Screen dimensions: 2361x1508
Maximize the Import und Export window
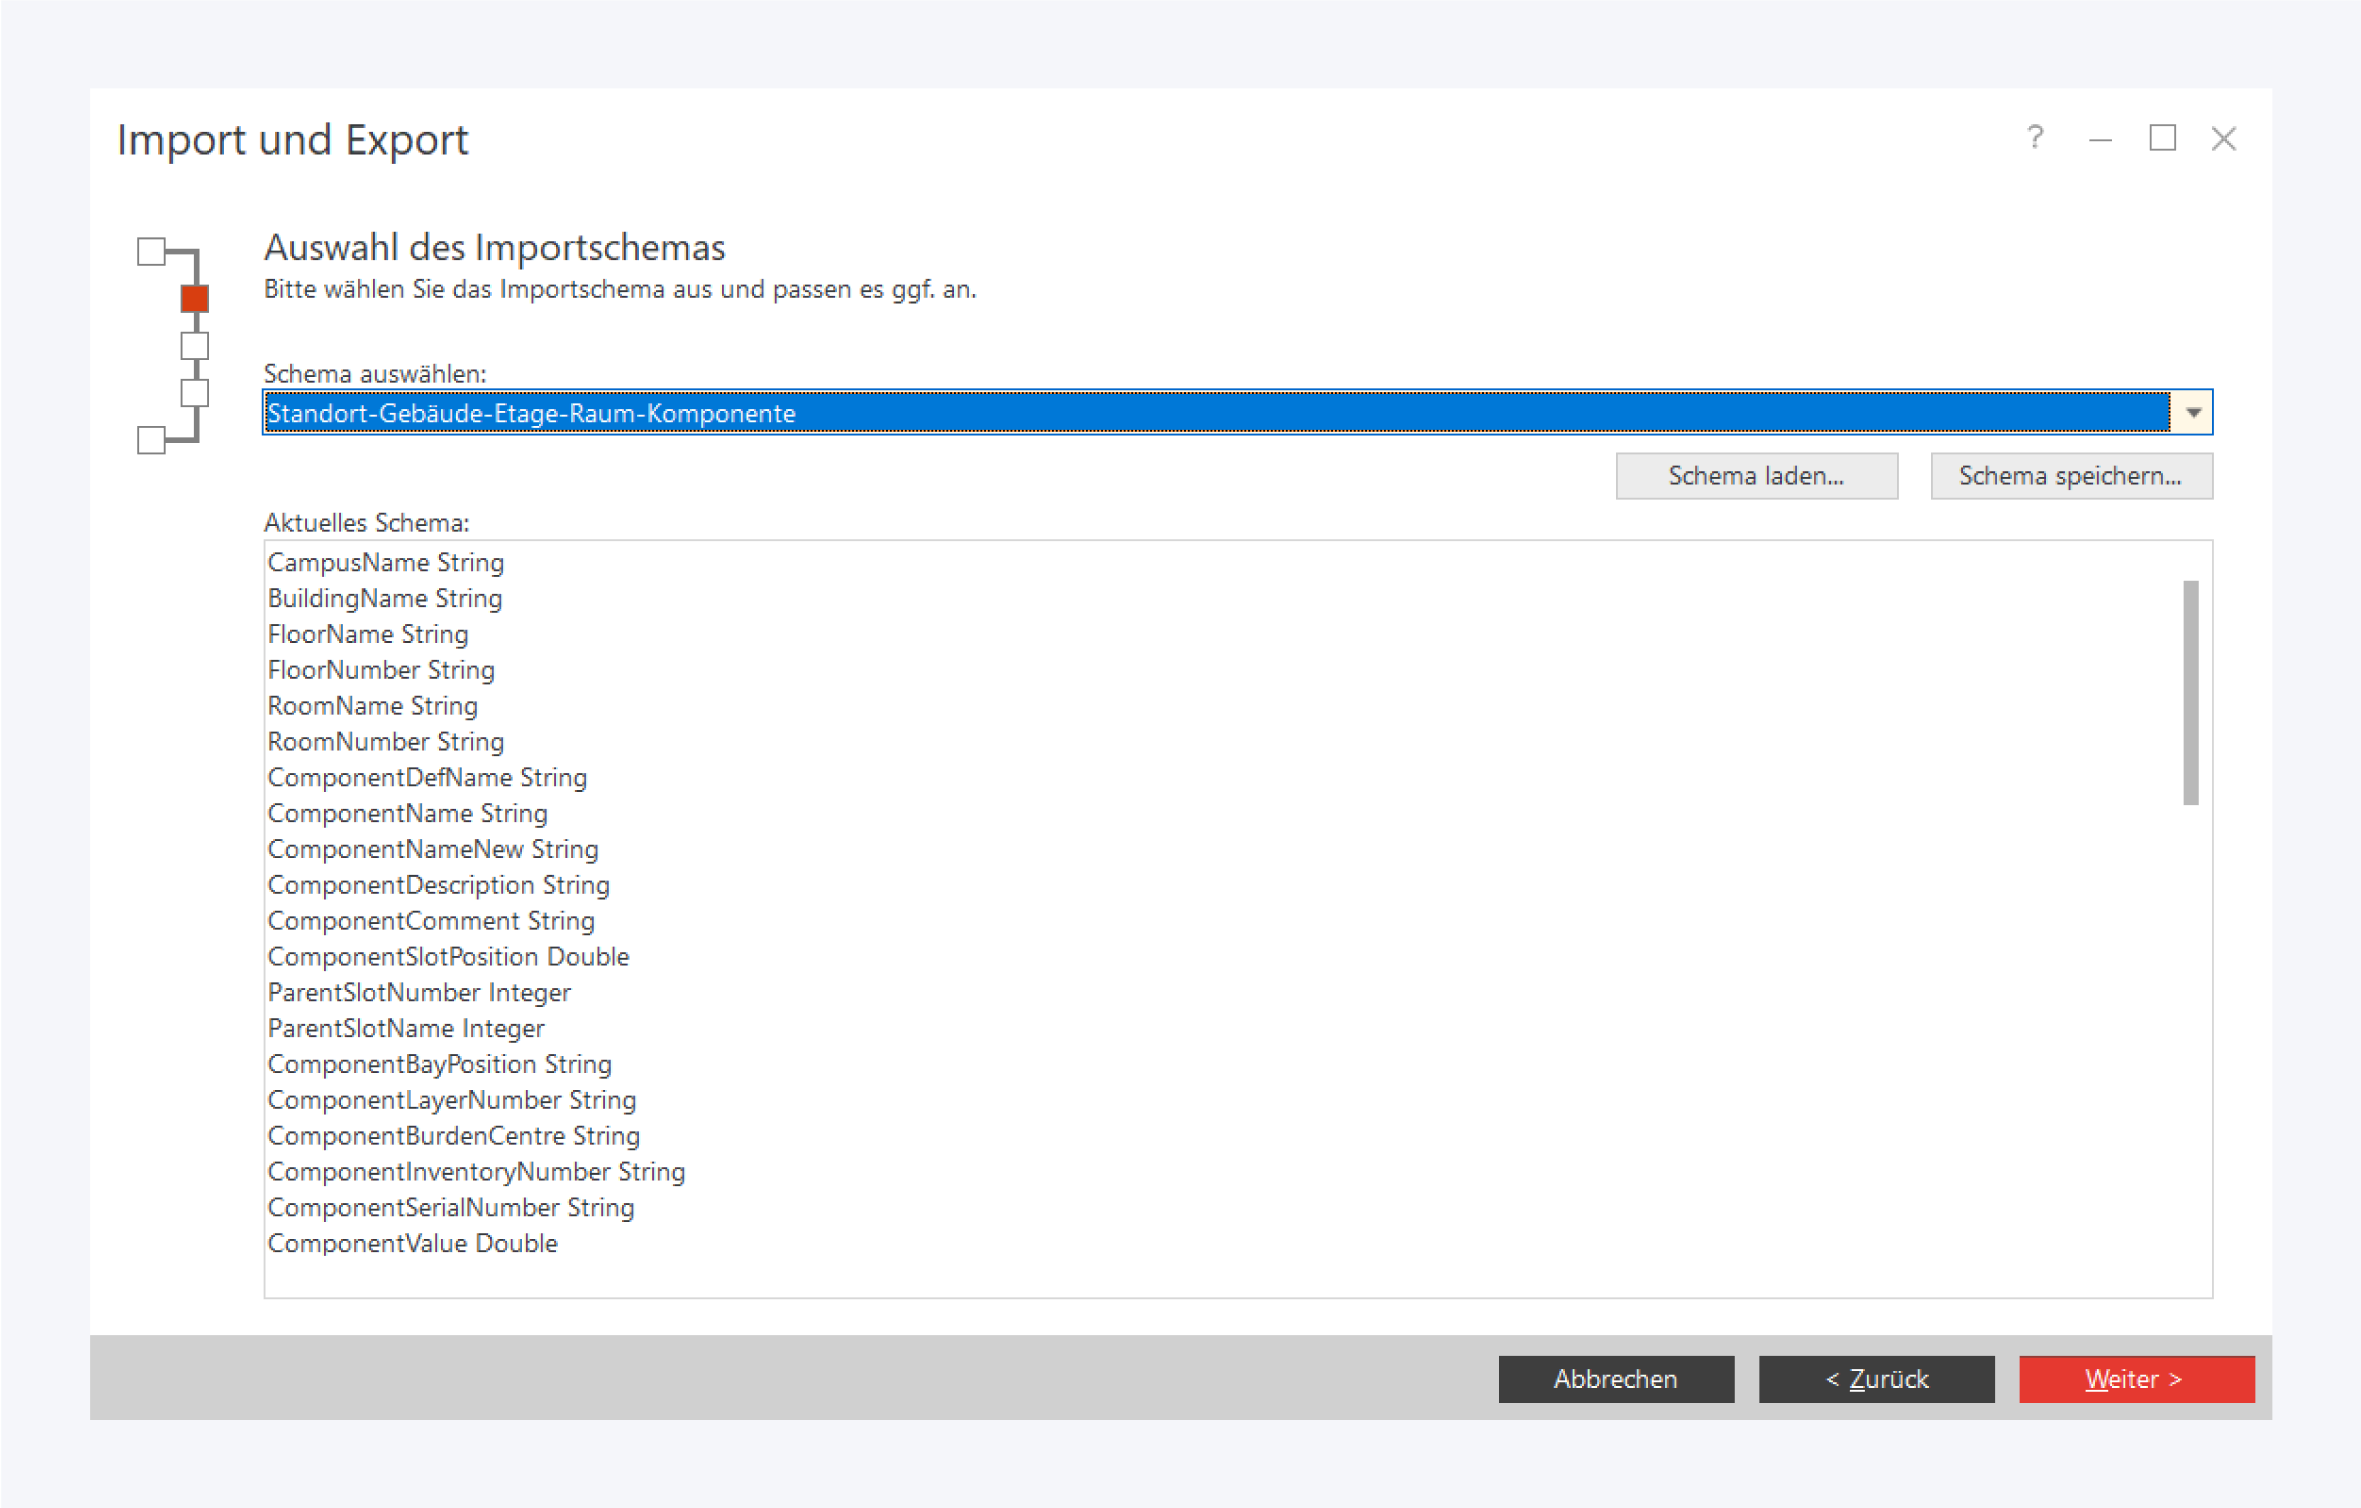[x=2162, y=138]
